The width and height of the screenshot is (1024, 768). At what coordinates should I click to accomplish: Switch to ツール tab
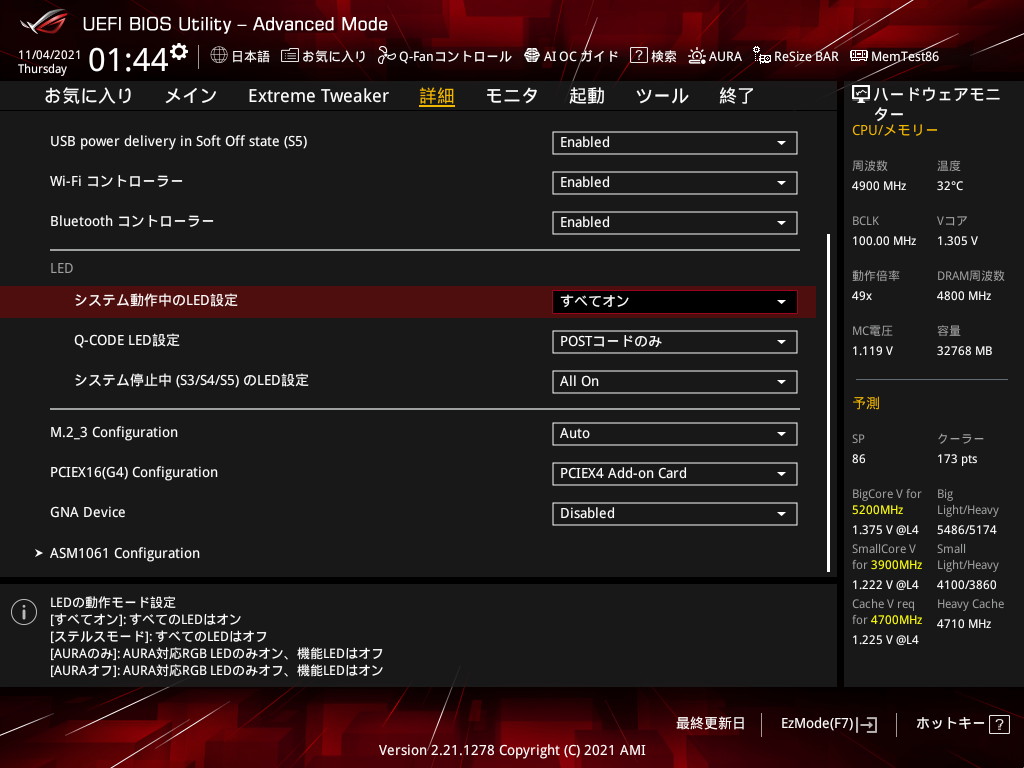pyautogui.click(x=662, y=95)
